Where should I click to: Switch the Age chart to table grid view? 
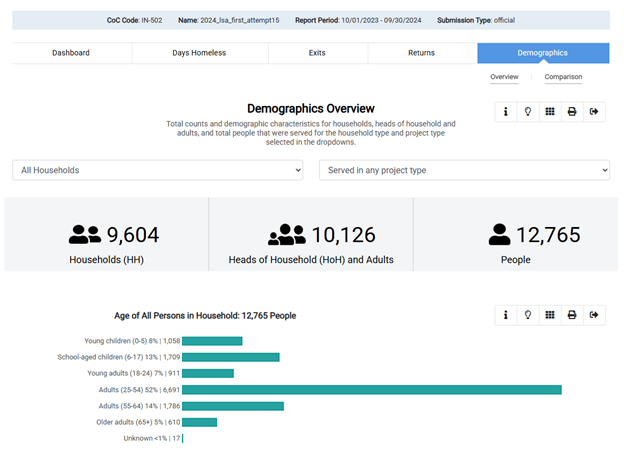(x=550, y=315)
